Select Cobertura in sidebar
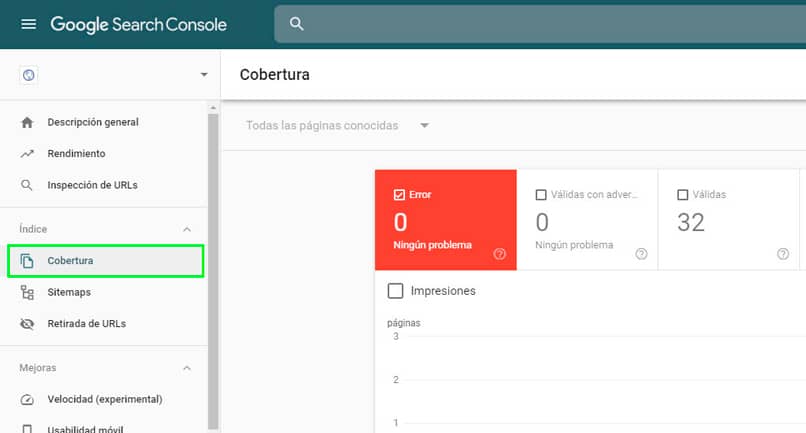 105,261
